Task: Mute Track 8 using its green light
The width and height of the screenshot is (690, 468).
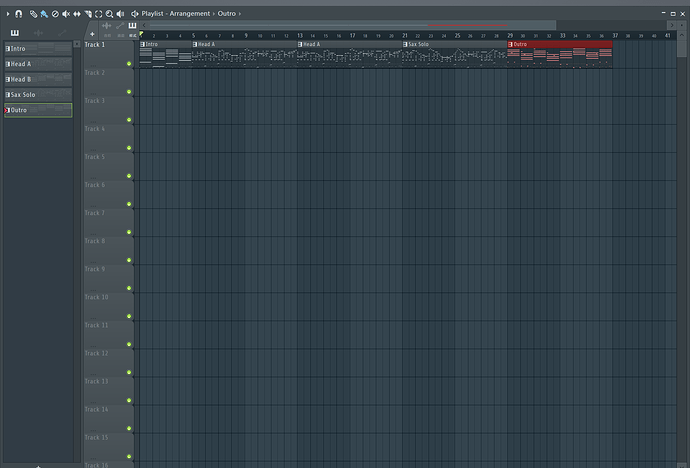Action: tap(129, 260)
